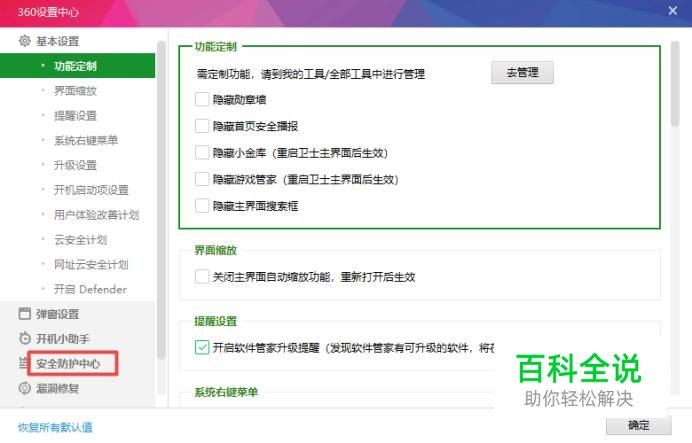The width and height of the screenshot is (692, 443).
Task: Select 云安全计划 sidebar item
Action: (x=80, y=240)
